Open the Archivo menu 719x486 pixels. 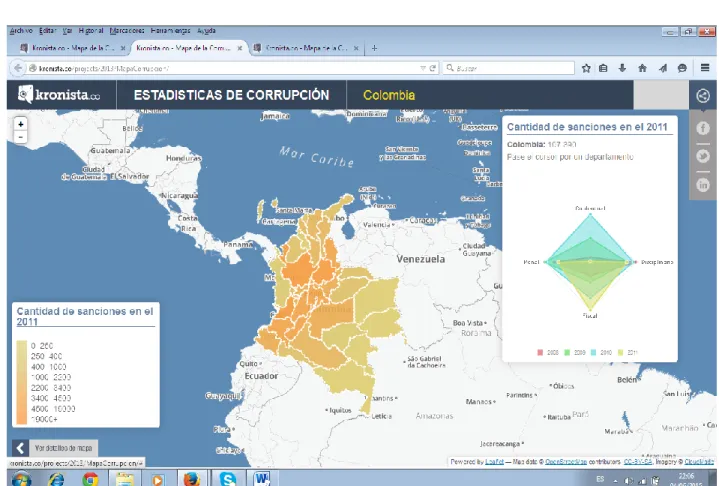click(x=21, y=31)
